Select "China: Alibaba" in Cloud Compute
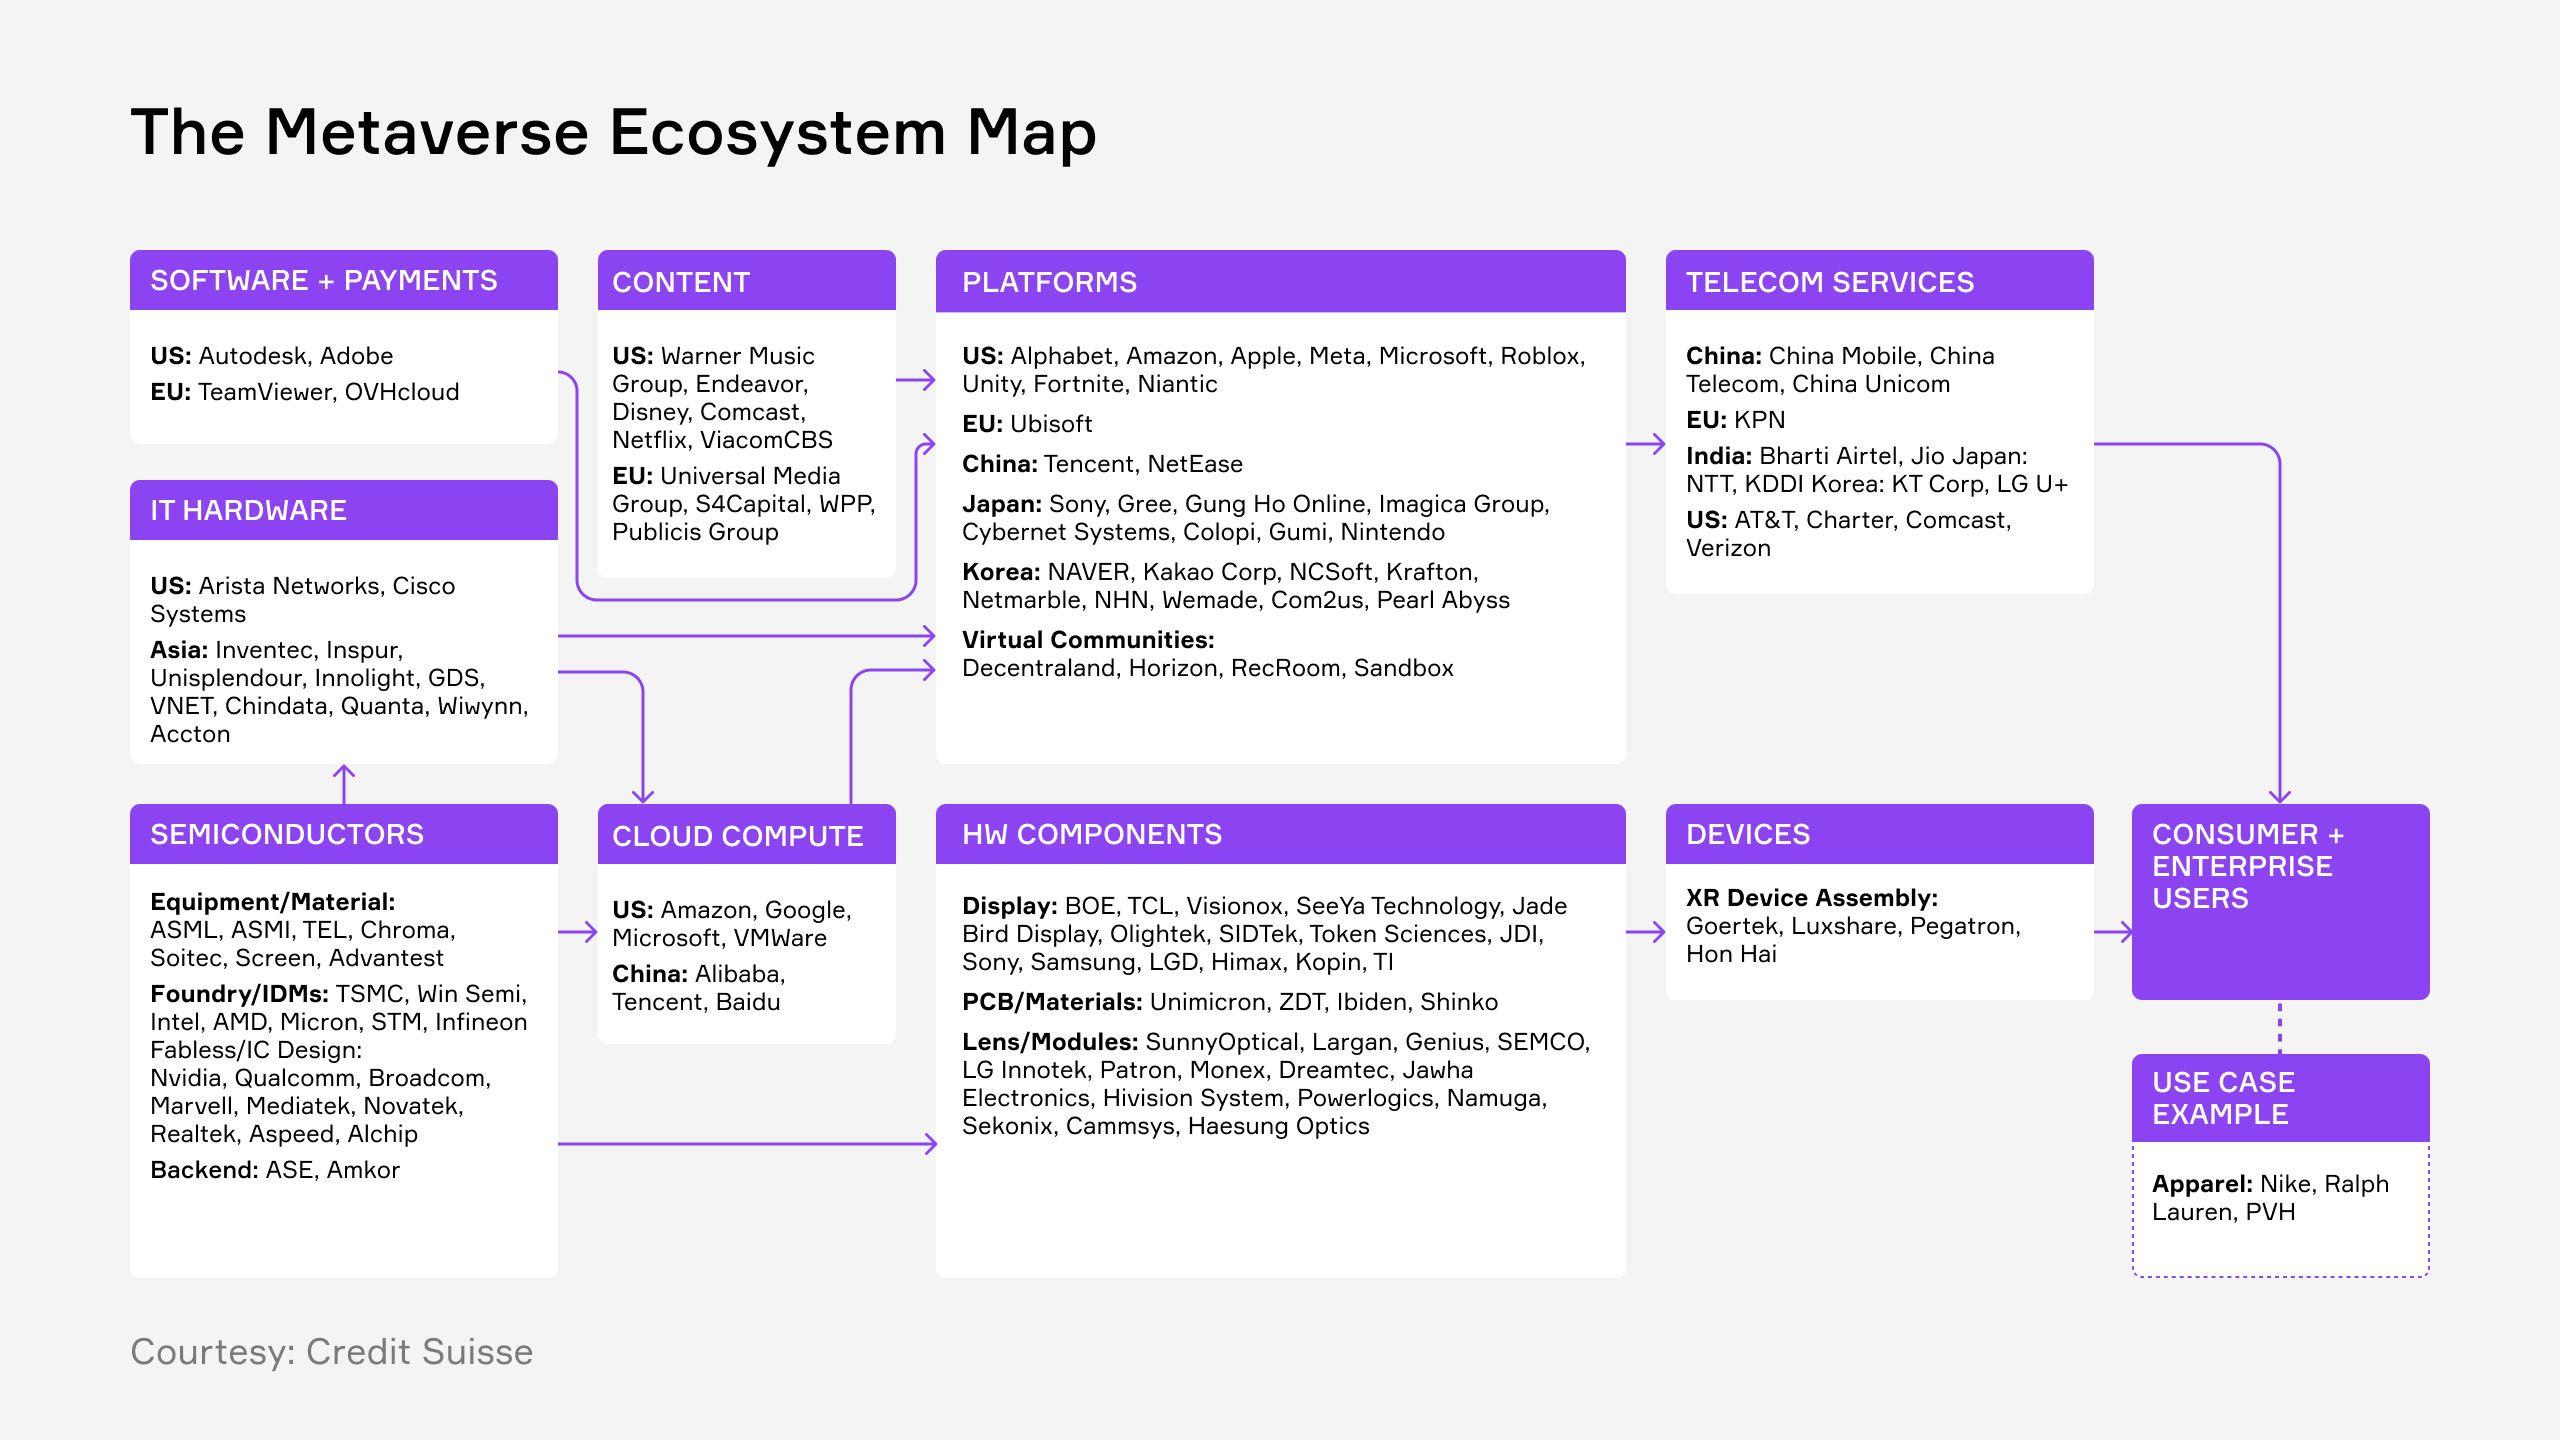This screenshot has height=1440, width=2560. coord(699,974)
